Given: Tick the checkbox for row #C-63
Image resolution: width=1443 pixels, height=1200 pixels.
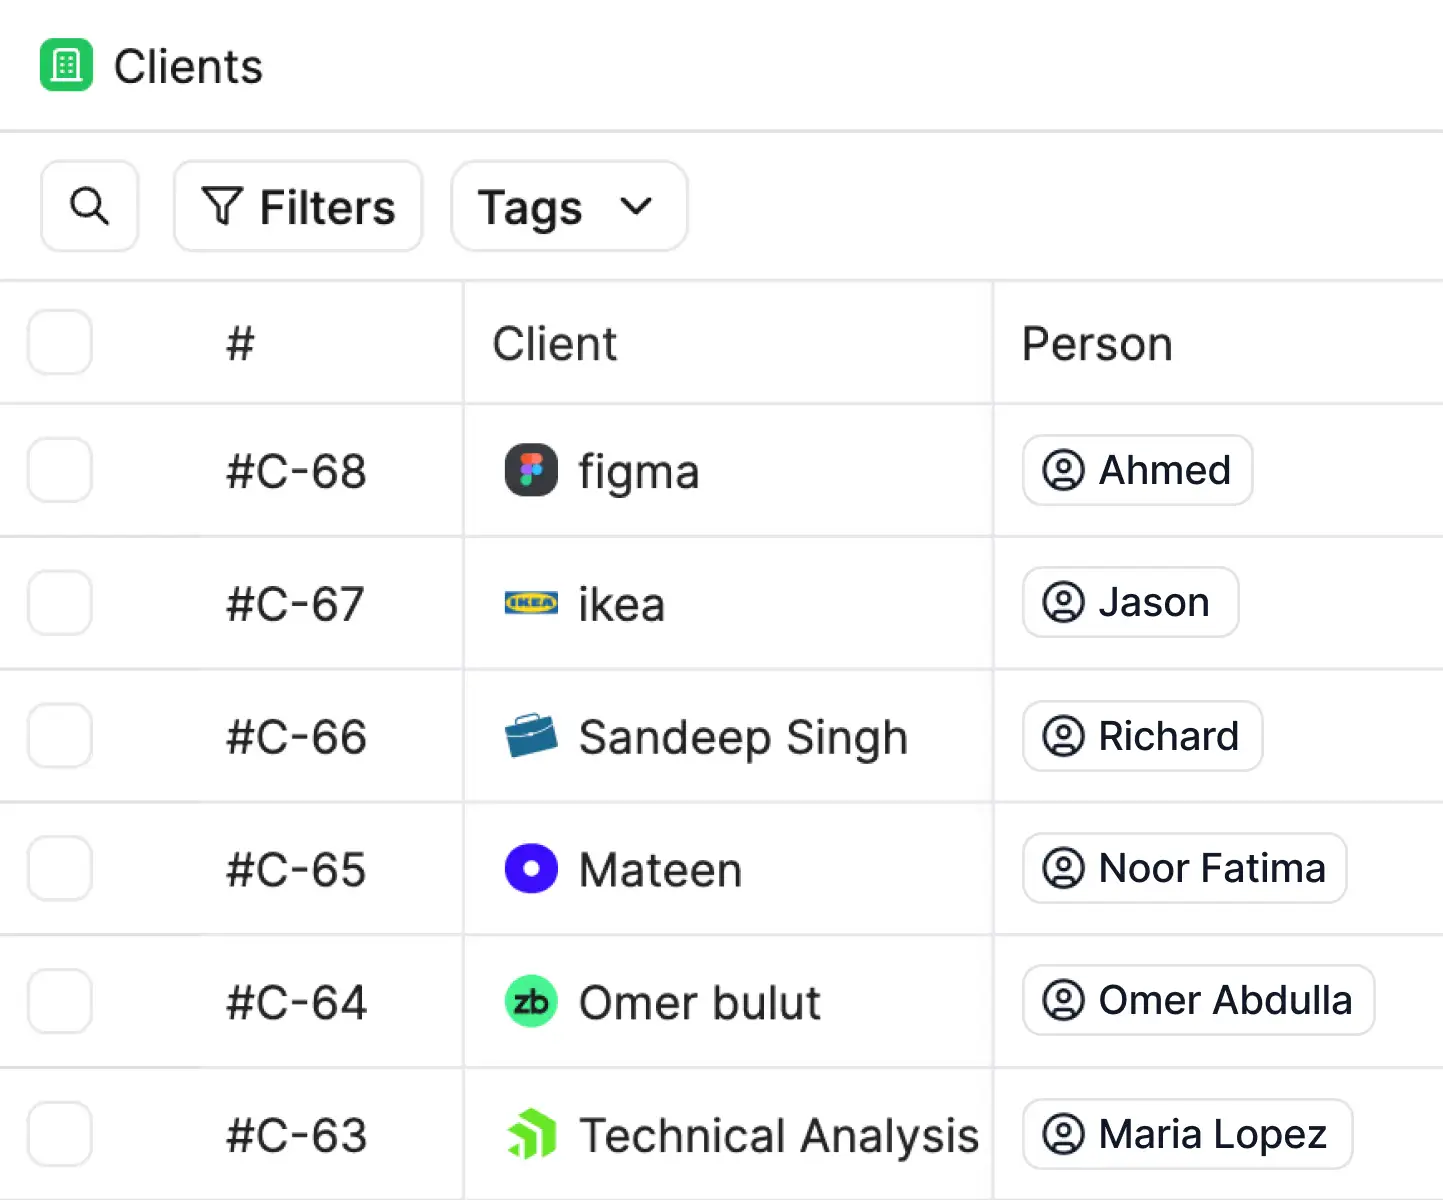Looking at the screenshot, I should (60, 1134).
